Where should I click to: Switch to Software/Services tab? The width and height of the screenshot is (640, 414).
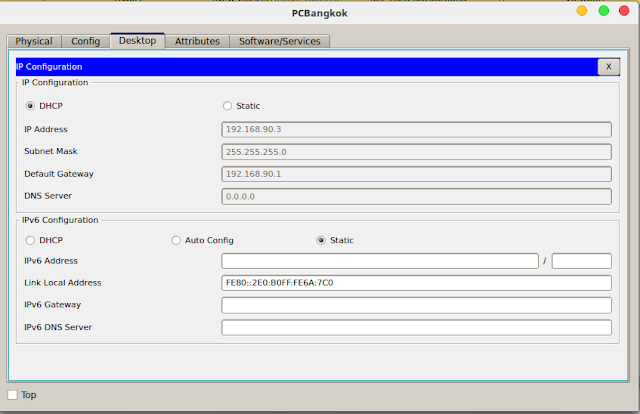[x=280, y=41]
